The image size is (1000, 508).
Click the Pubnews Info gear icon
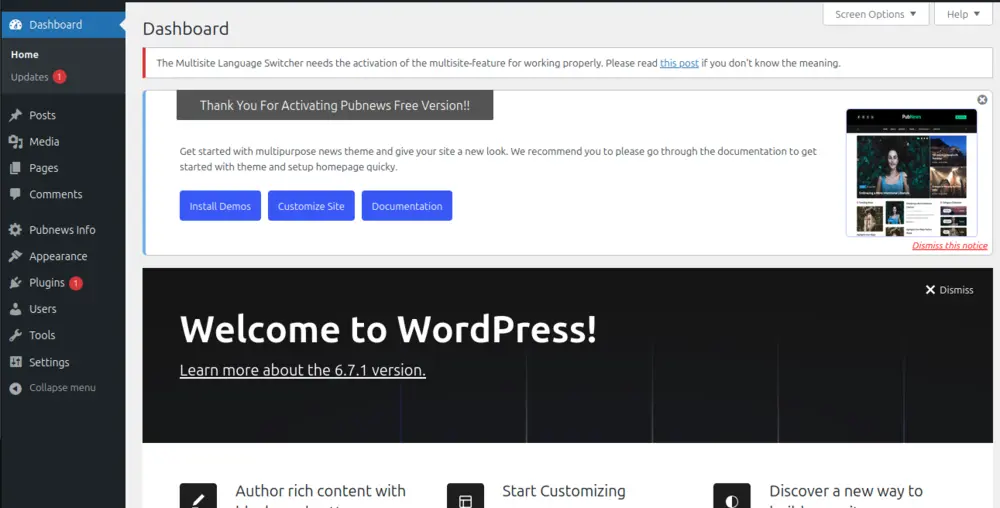pyautogui.click(x=15, y=230)
